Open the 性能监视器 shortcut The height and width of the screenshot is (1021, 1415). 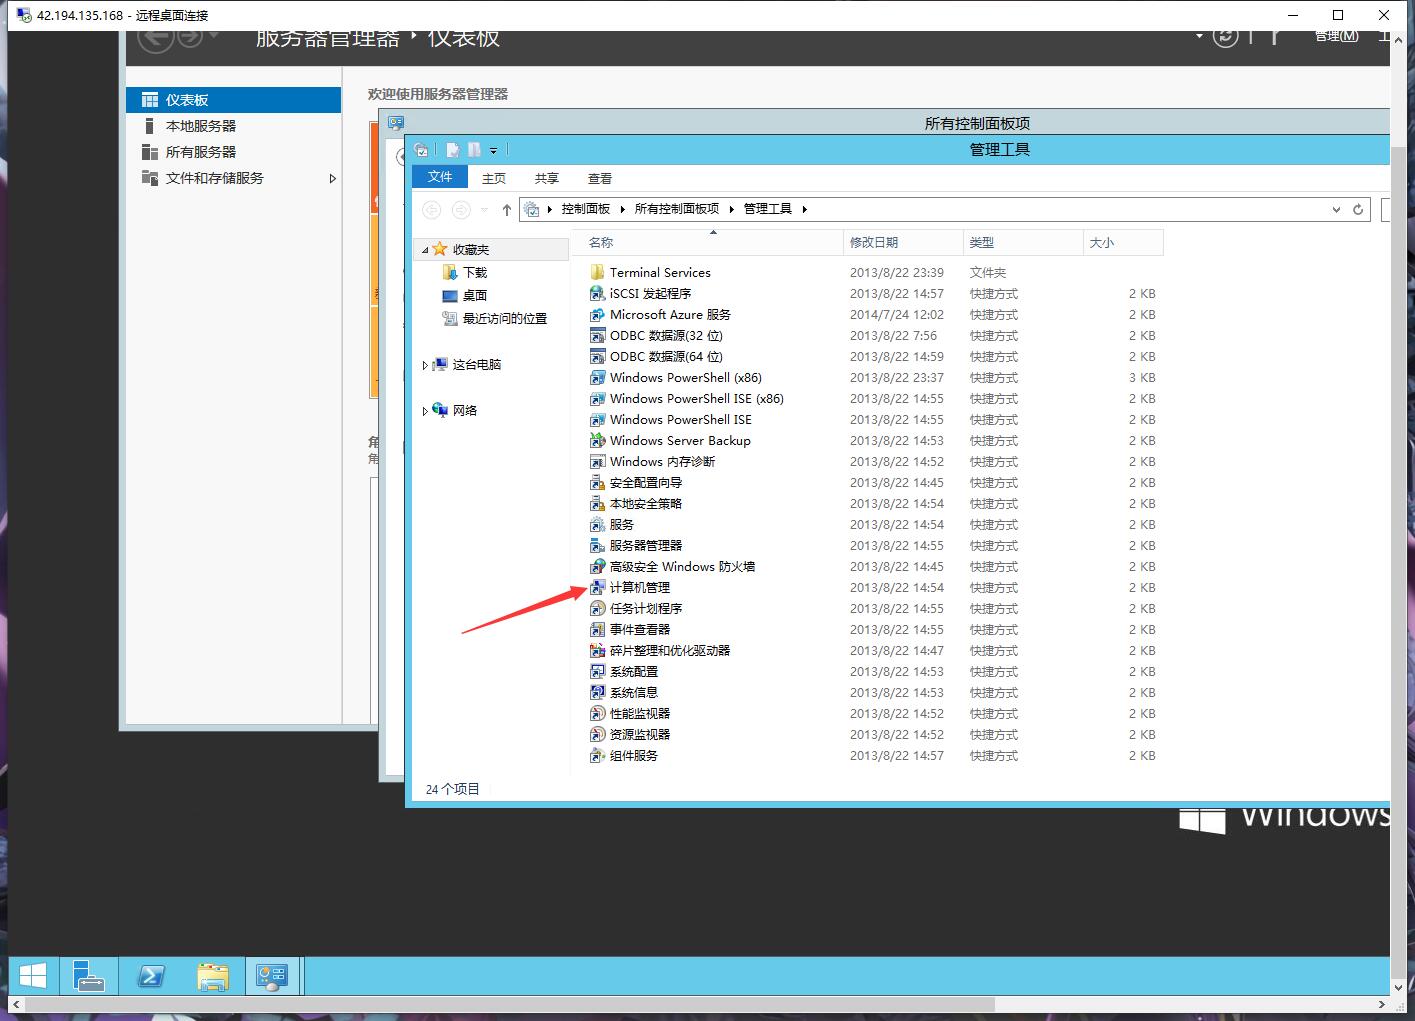[x=641, y=713]
